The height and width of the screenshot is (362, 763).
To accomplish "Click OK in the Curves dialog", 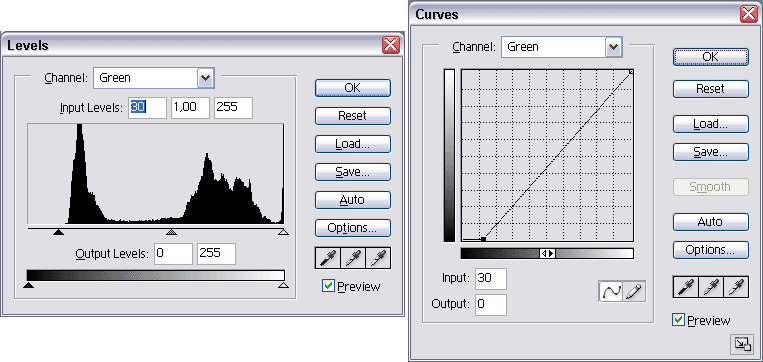I will click(711, 56).
